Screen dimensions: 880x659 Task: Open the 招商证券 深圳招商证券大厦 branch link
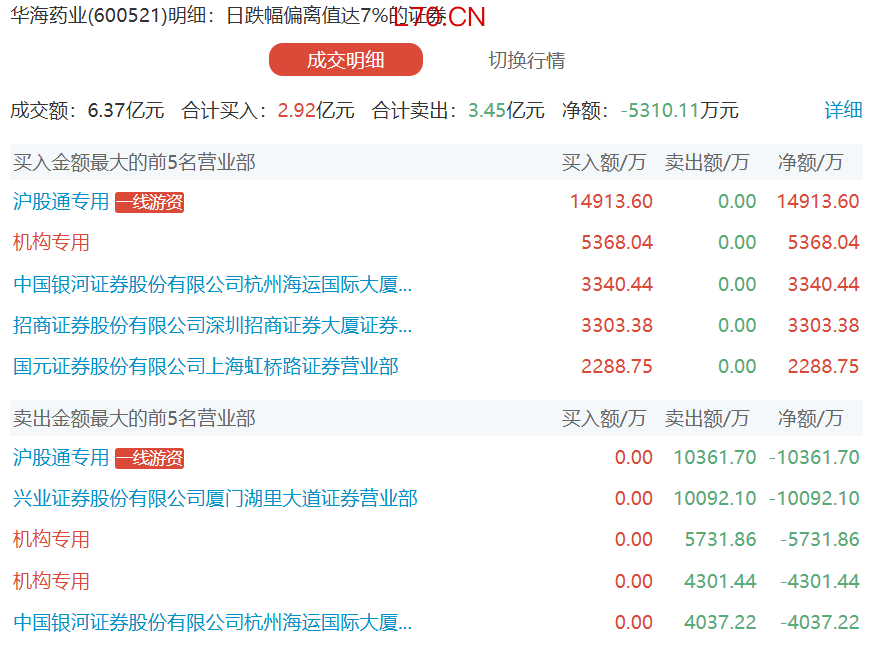click(212, 326)
